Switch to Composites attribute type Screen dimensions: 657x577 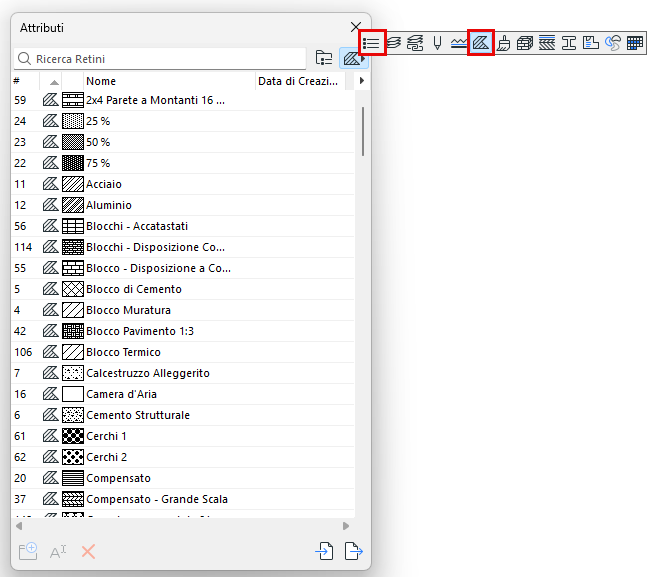(x=547, y=43)
